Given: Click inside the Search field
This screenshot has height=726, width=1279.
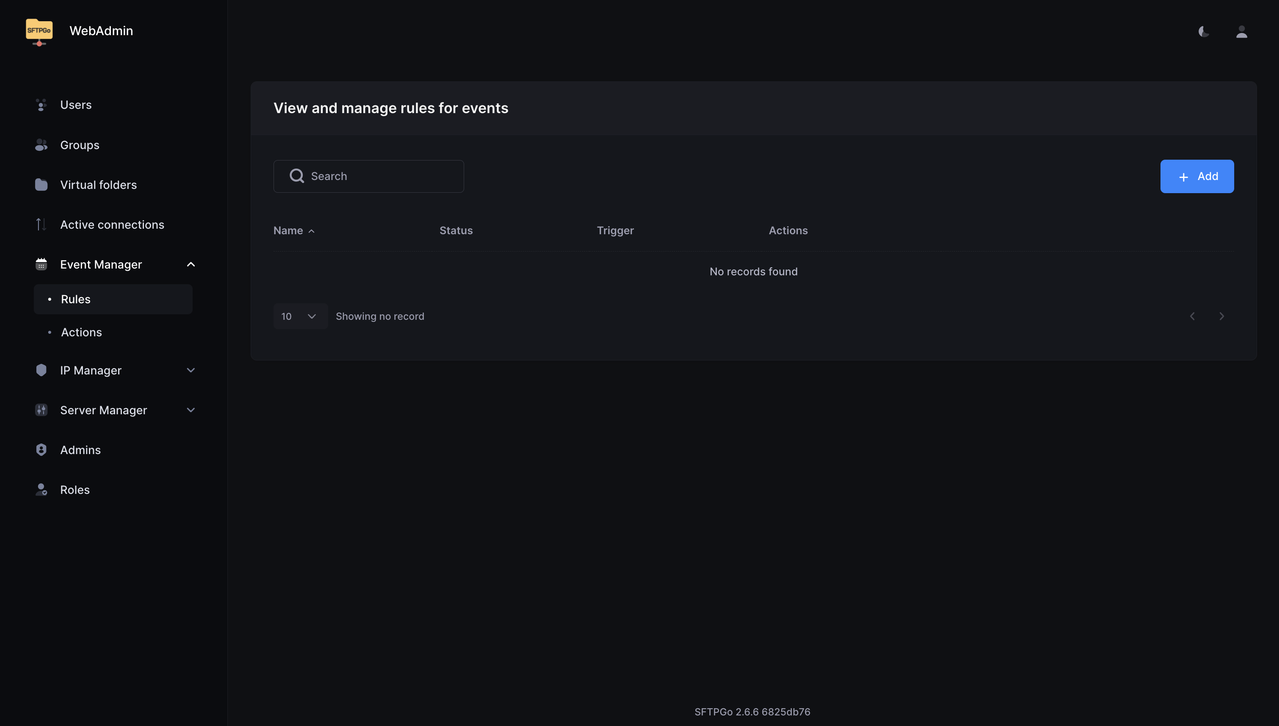Looking at the screenshot, I should coord(370,174).
